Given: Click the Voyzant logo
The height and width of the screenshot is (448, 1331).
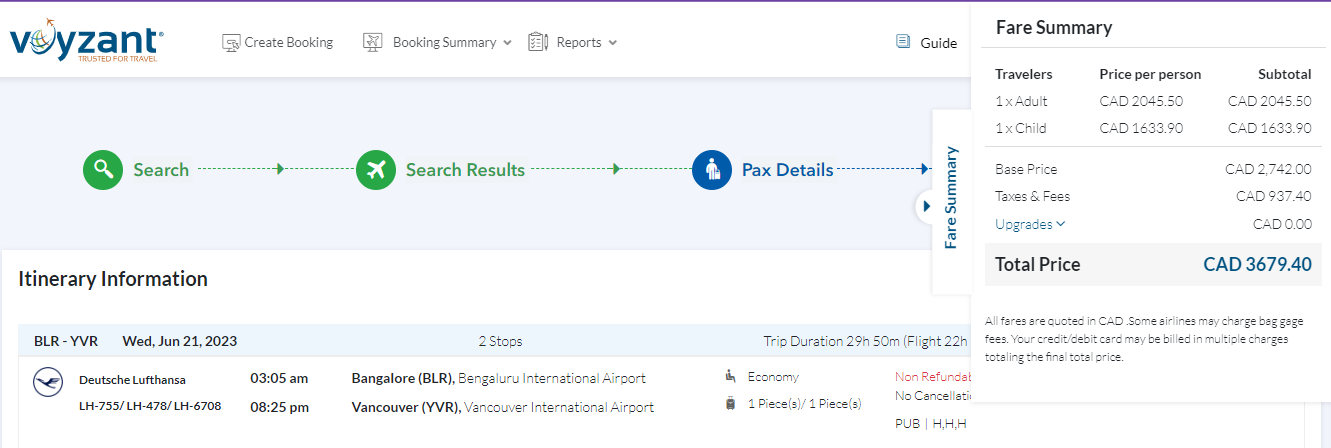Looking at the screenshot, I should click(86, 43).
